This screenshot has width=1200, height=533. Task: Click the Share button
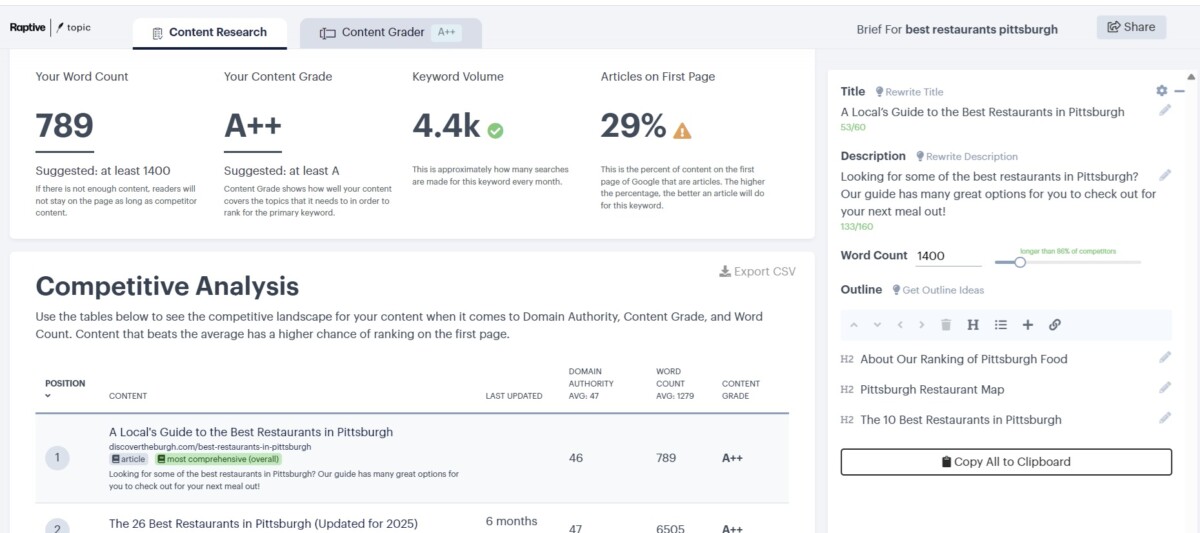1131,28
